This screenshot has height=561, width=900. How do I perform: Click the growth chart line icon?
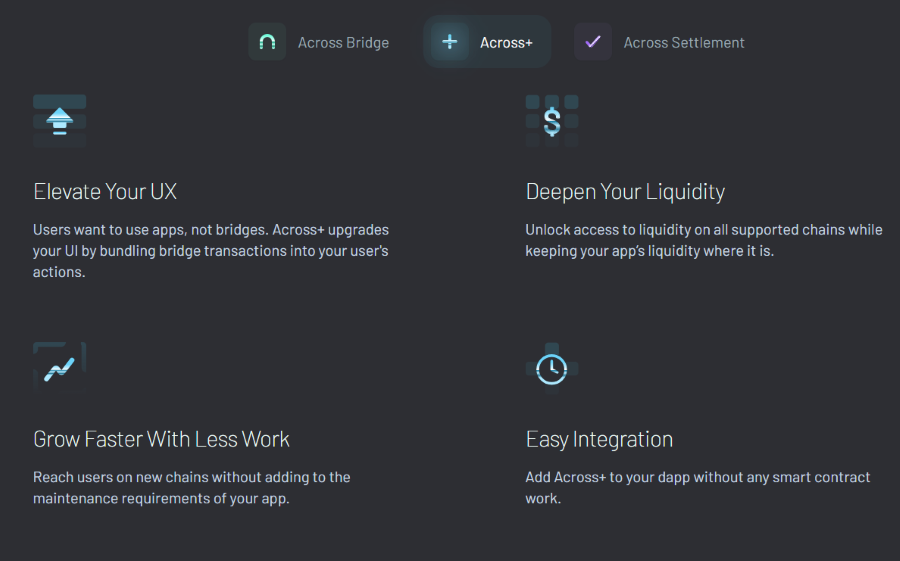point(60,369)
